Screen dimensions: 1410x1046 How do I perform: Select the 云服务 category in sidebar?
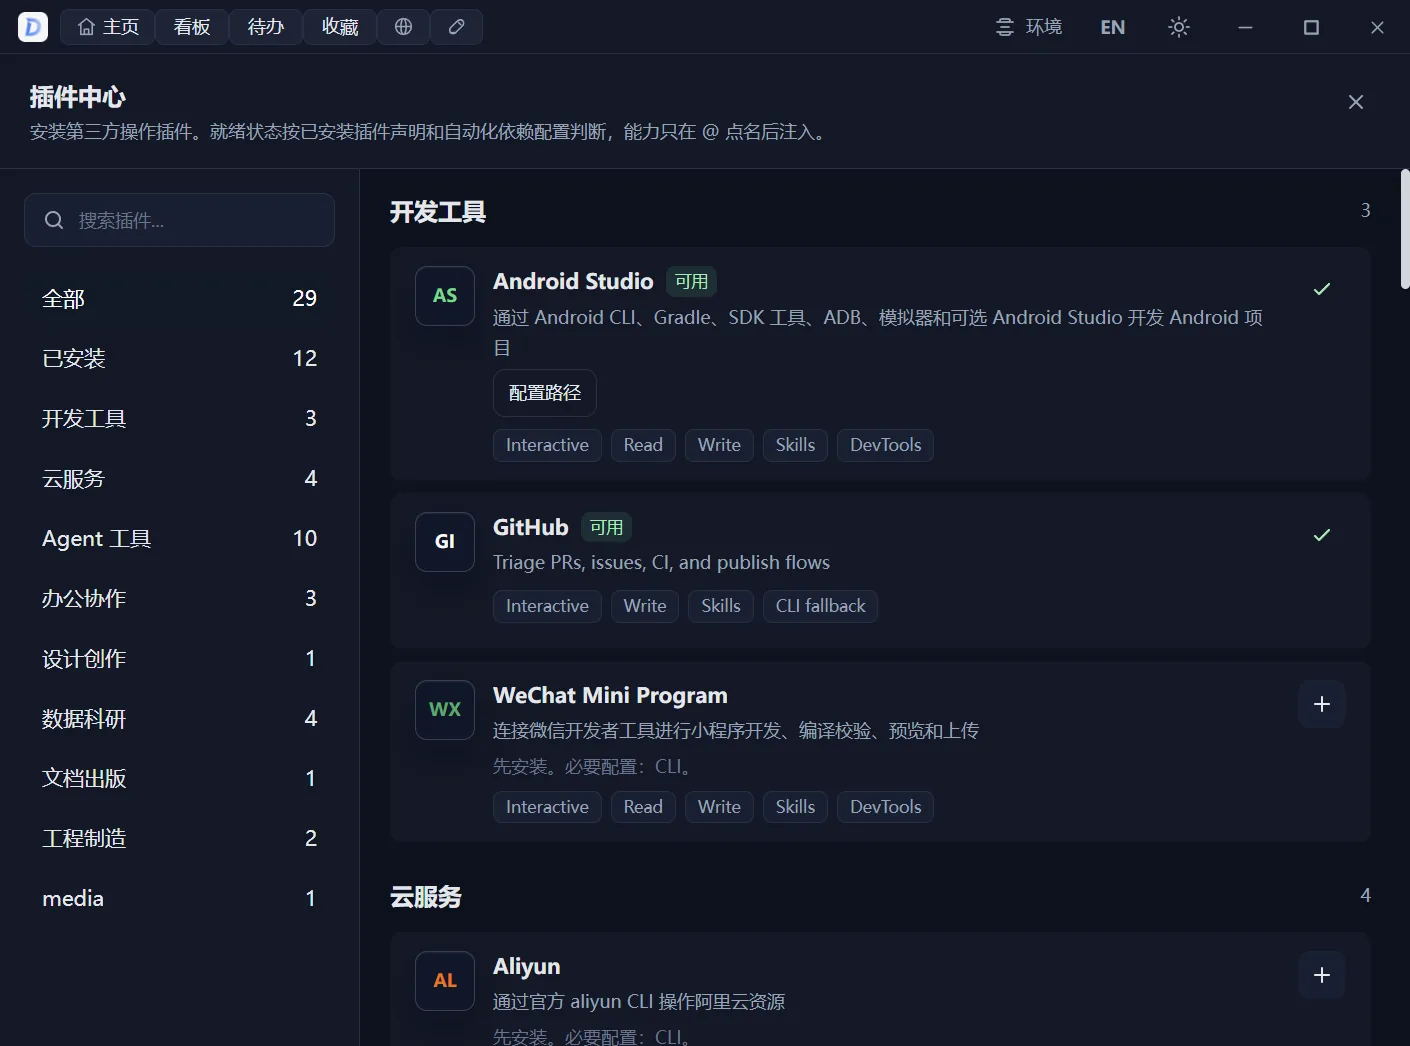[179, 478]
